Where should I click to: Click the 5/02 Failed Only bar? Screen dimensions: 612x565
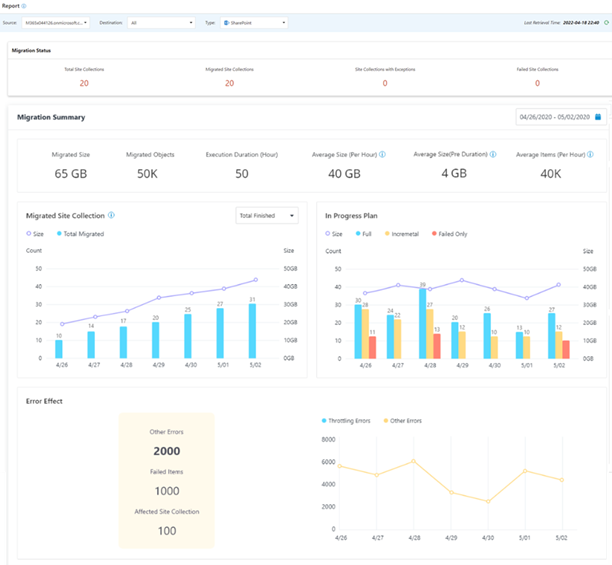tap(566, 350)
